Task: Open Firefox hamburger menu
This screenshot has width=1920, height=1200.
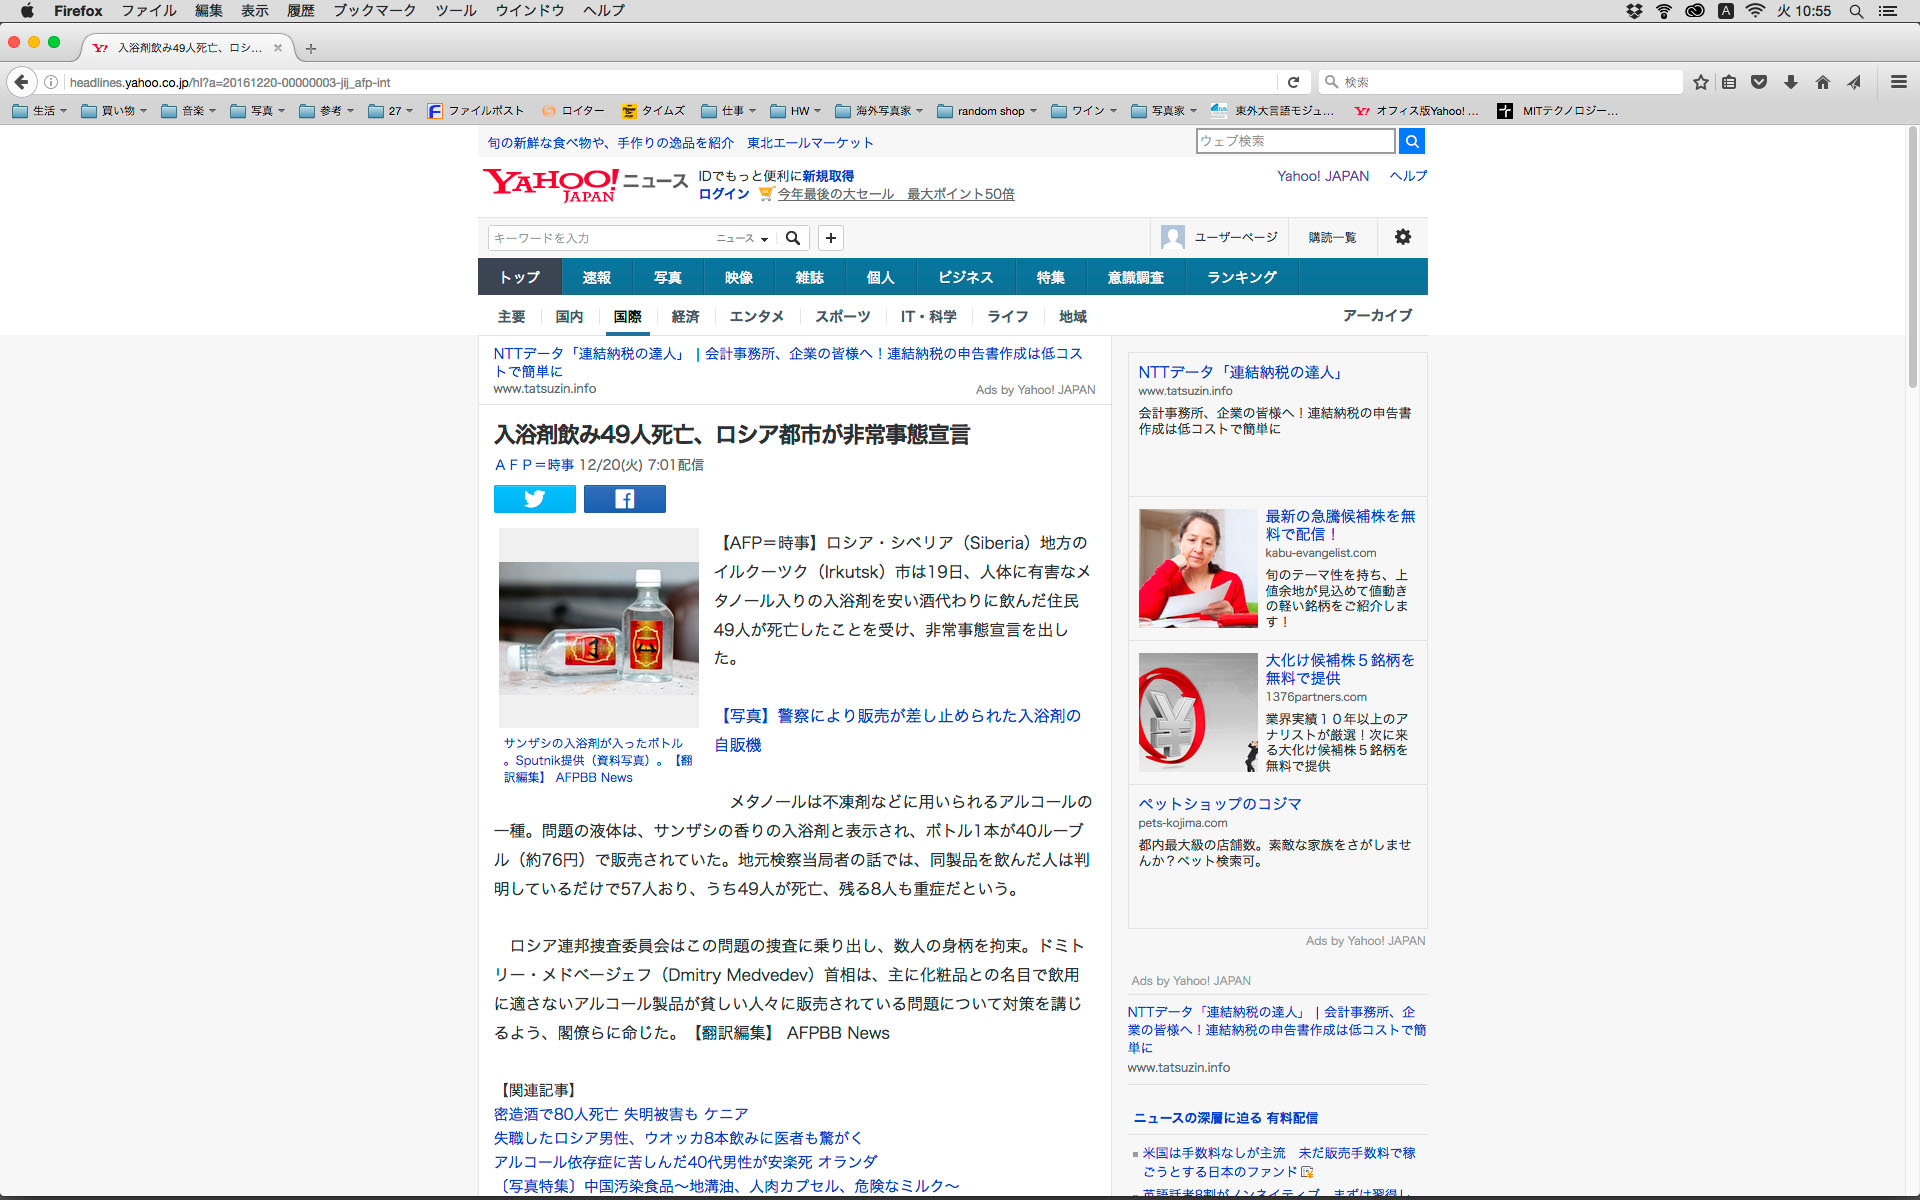Action: click(x=1898, y=82)
